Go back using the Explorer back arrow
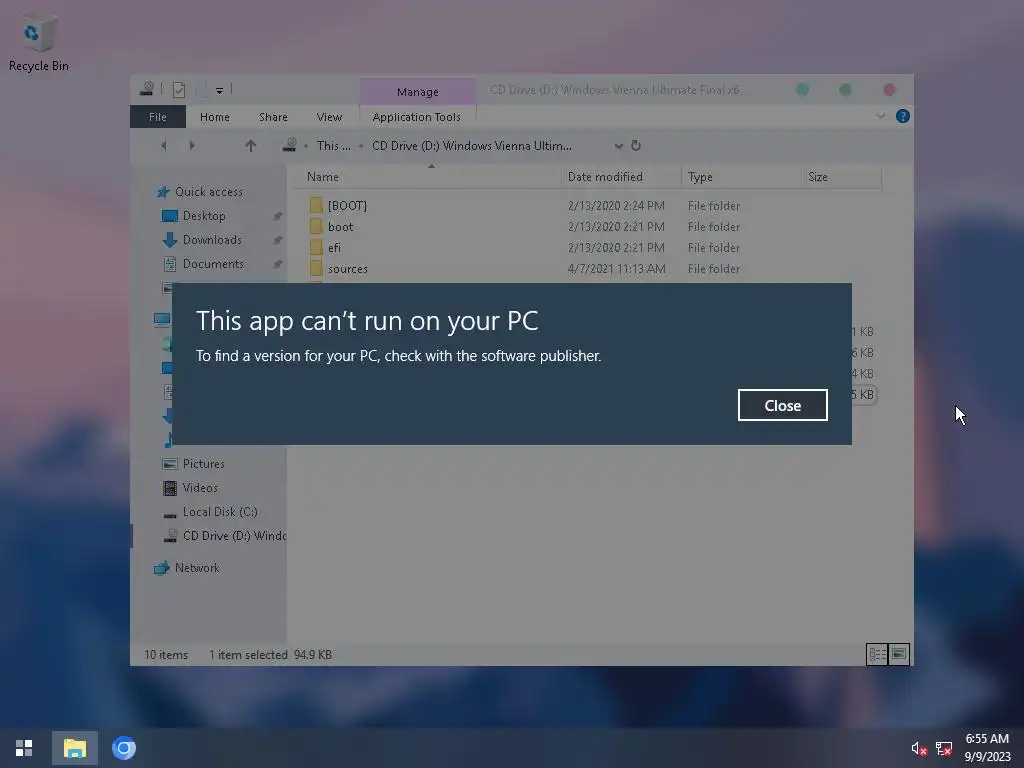 point(163,146)
